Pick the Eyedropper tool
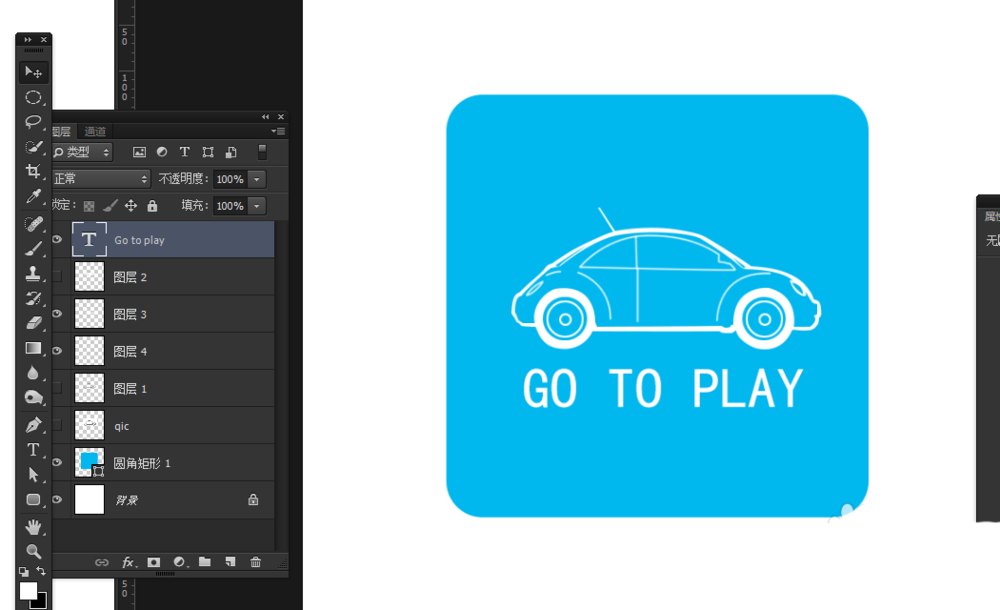The image size is (1000, 610). 33,197
